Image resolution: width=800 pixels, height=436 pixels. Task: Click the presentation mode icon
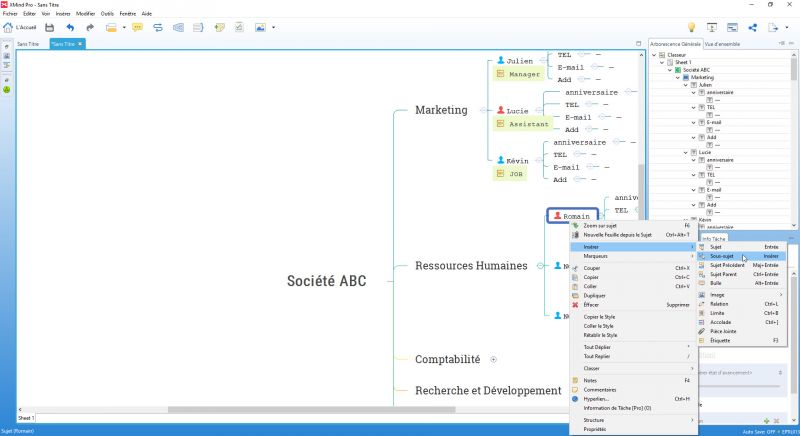(x=712, y=28)
